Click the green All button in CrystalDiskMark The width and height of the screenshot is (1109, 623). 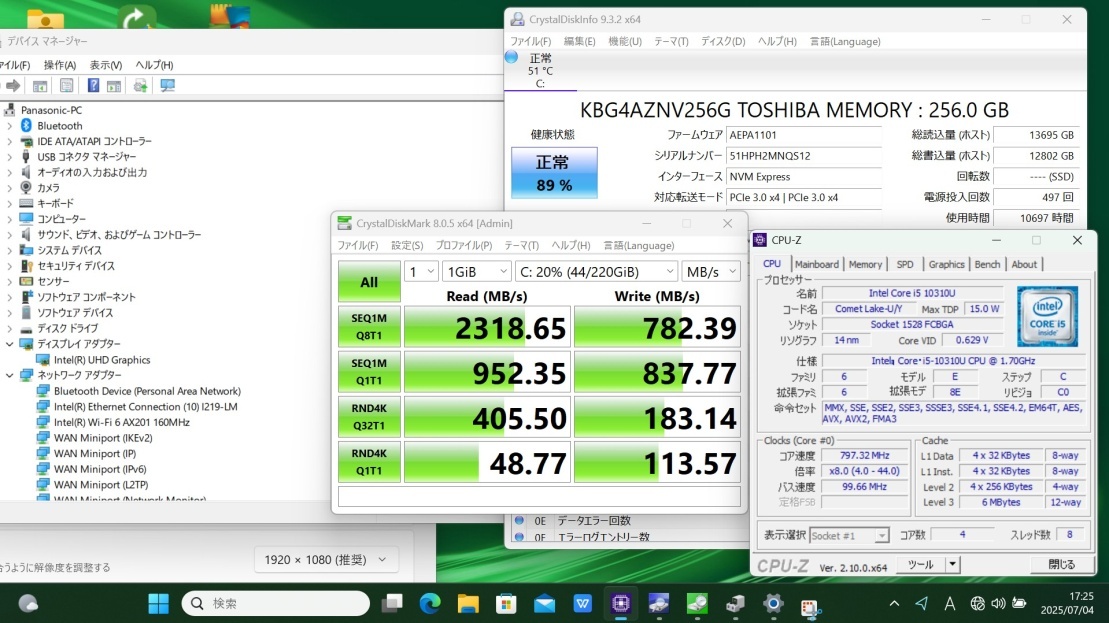pos(369,282)
